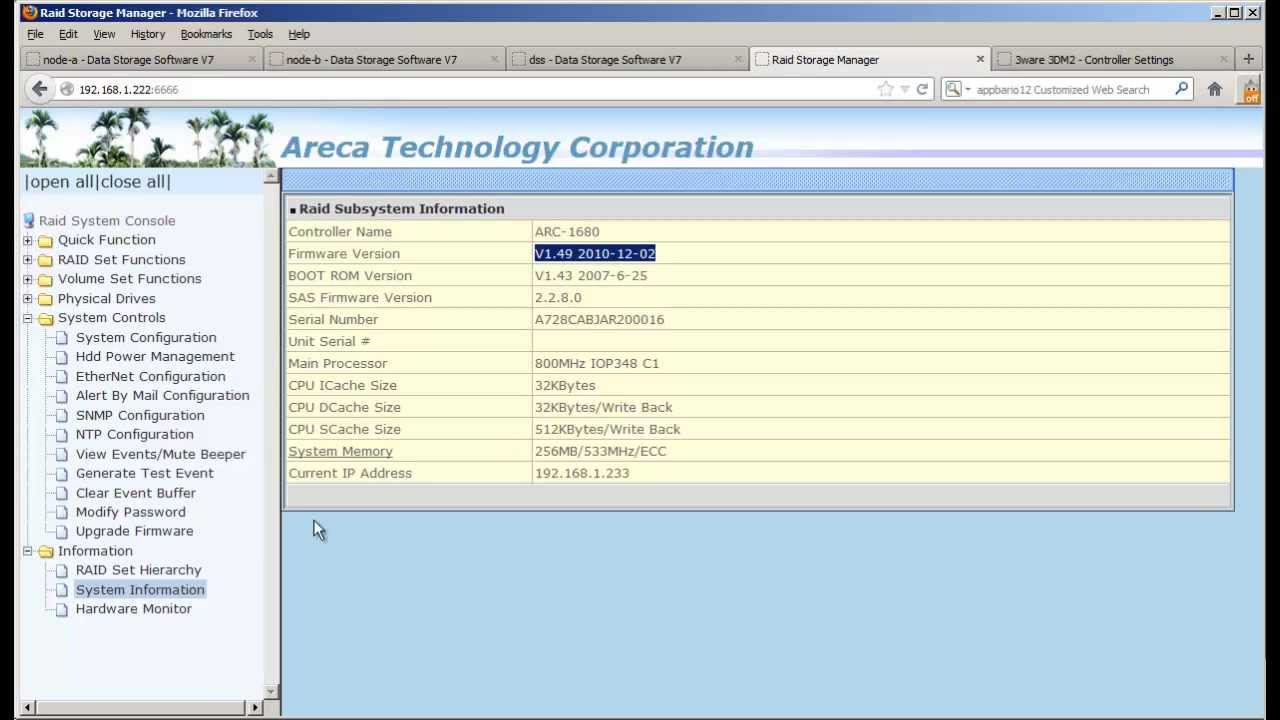The image size is (1280, 720).
Task: Click page icon beside Modify Password
Action: (x=62, y=512)
